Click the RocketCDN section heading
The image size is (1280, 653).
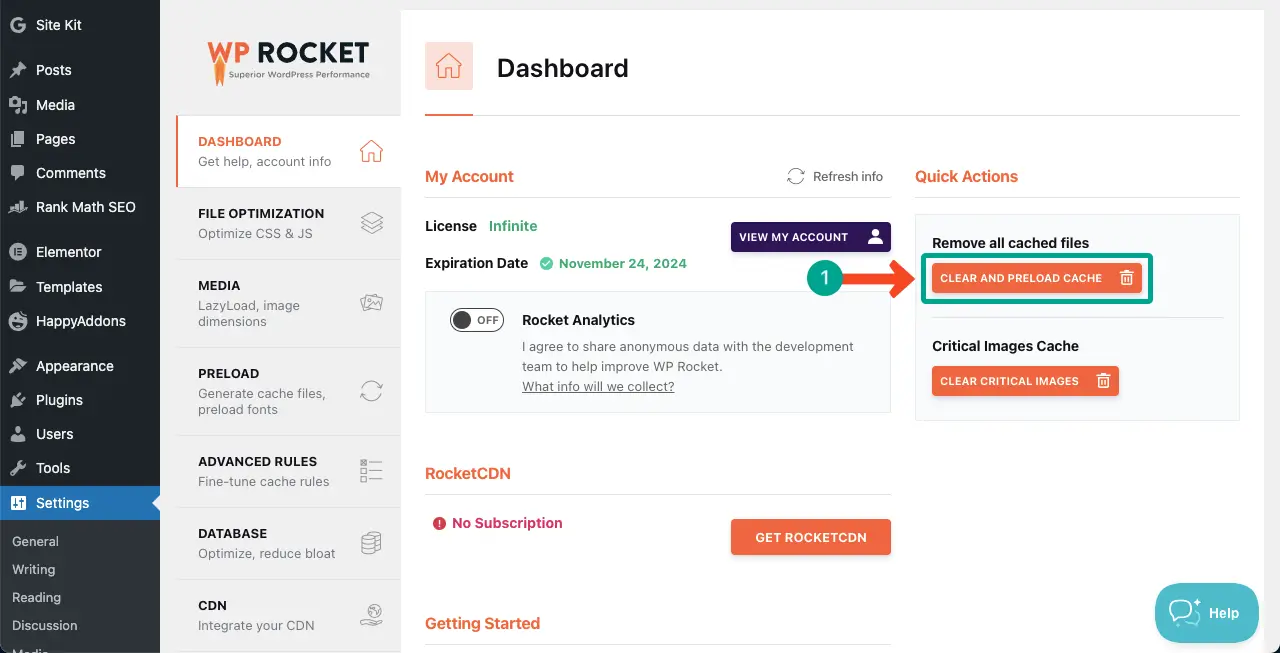click(x=468, y=473)
